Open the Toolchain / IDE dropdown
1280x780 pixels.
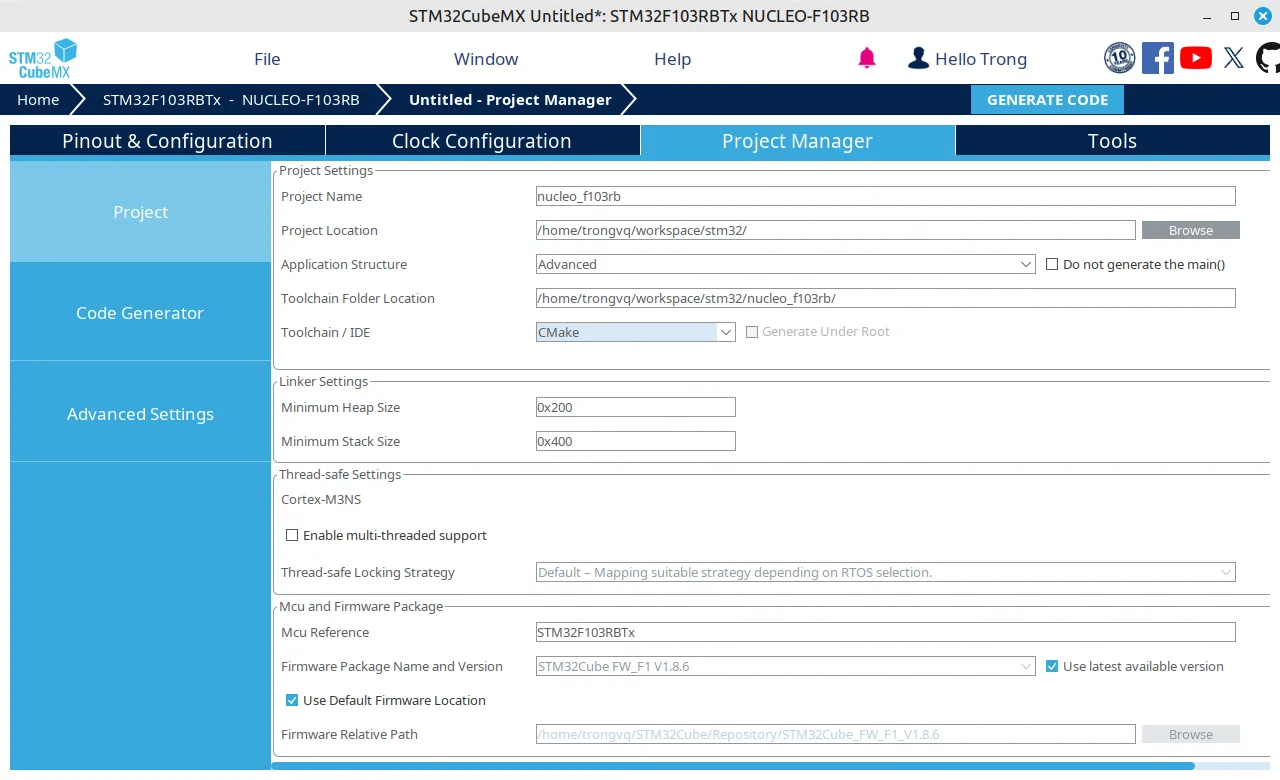636,332
